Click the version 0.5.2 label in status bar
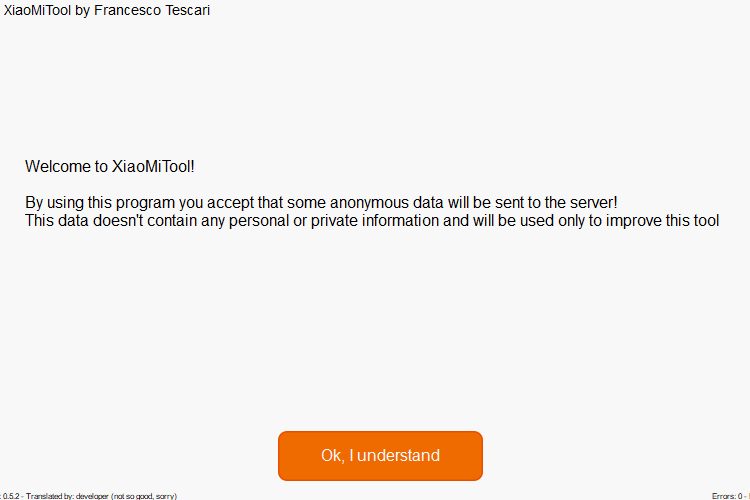The width and height of the screenshot is (750, 500). tap(11, 496)
